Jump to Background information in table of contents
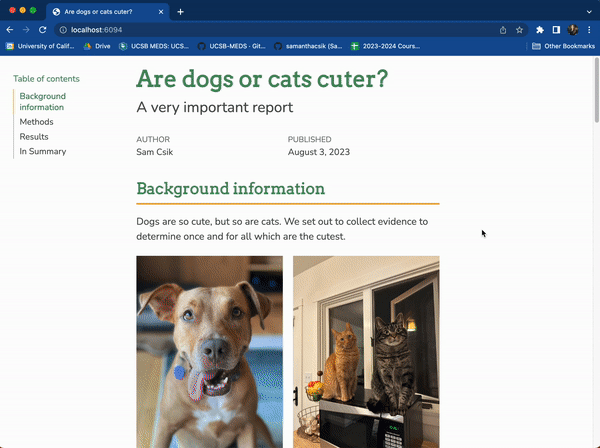This screenshot has width=600, height=448. [x=42, y=102]
